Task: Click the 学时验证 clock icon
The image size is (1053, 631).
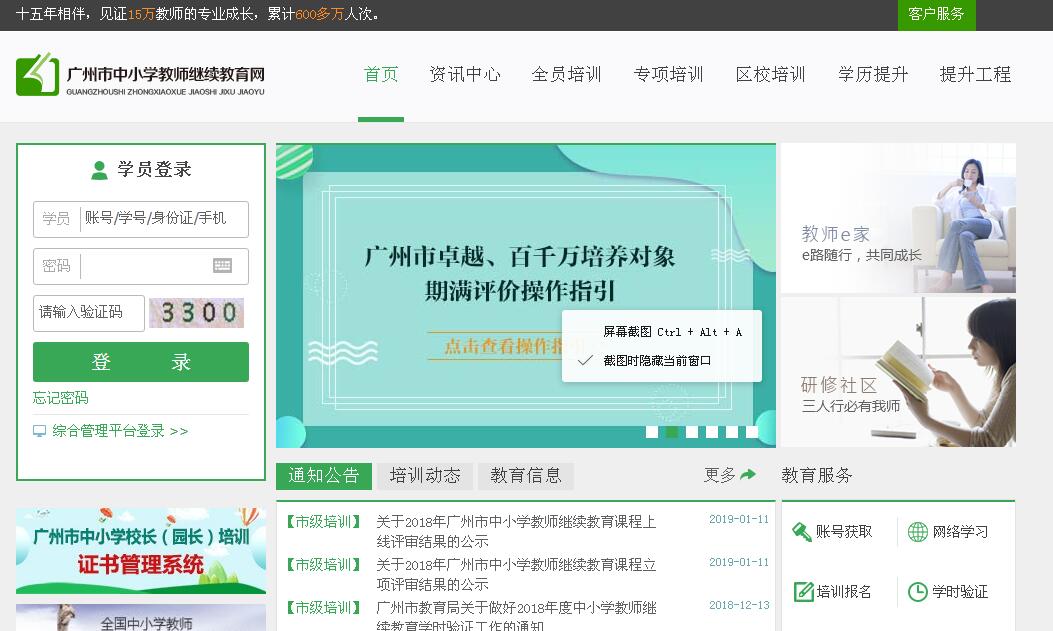Action: pos(917,592)
